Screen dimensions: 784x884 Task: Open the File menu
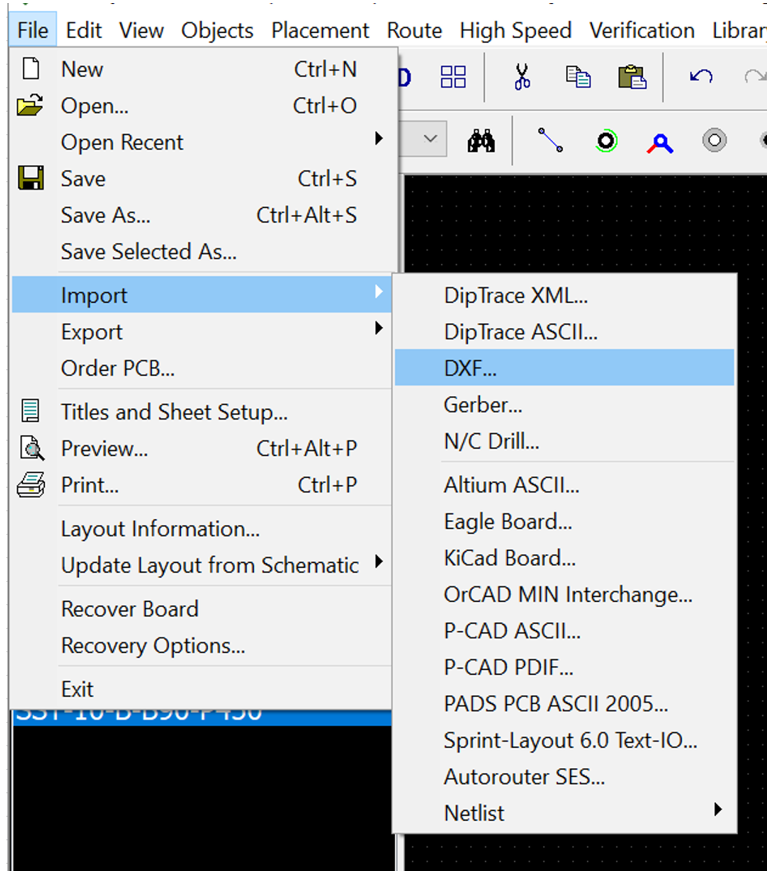click(33, 30)
